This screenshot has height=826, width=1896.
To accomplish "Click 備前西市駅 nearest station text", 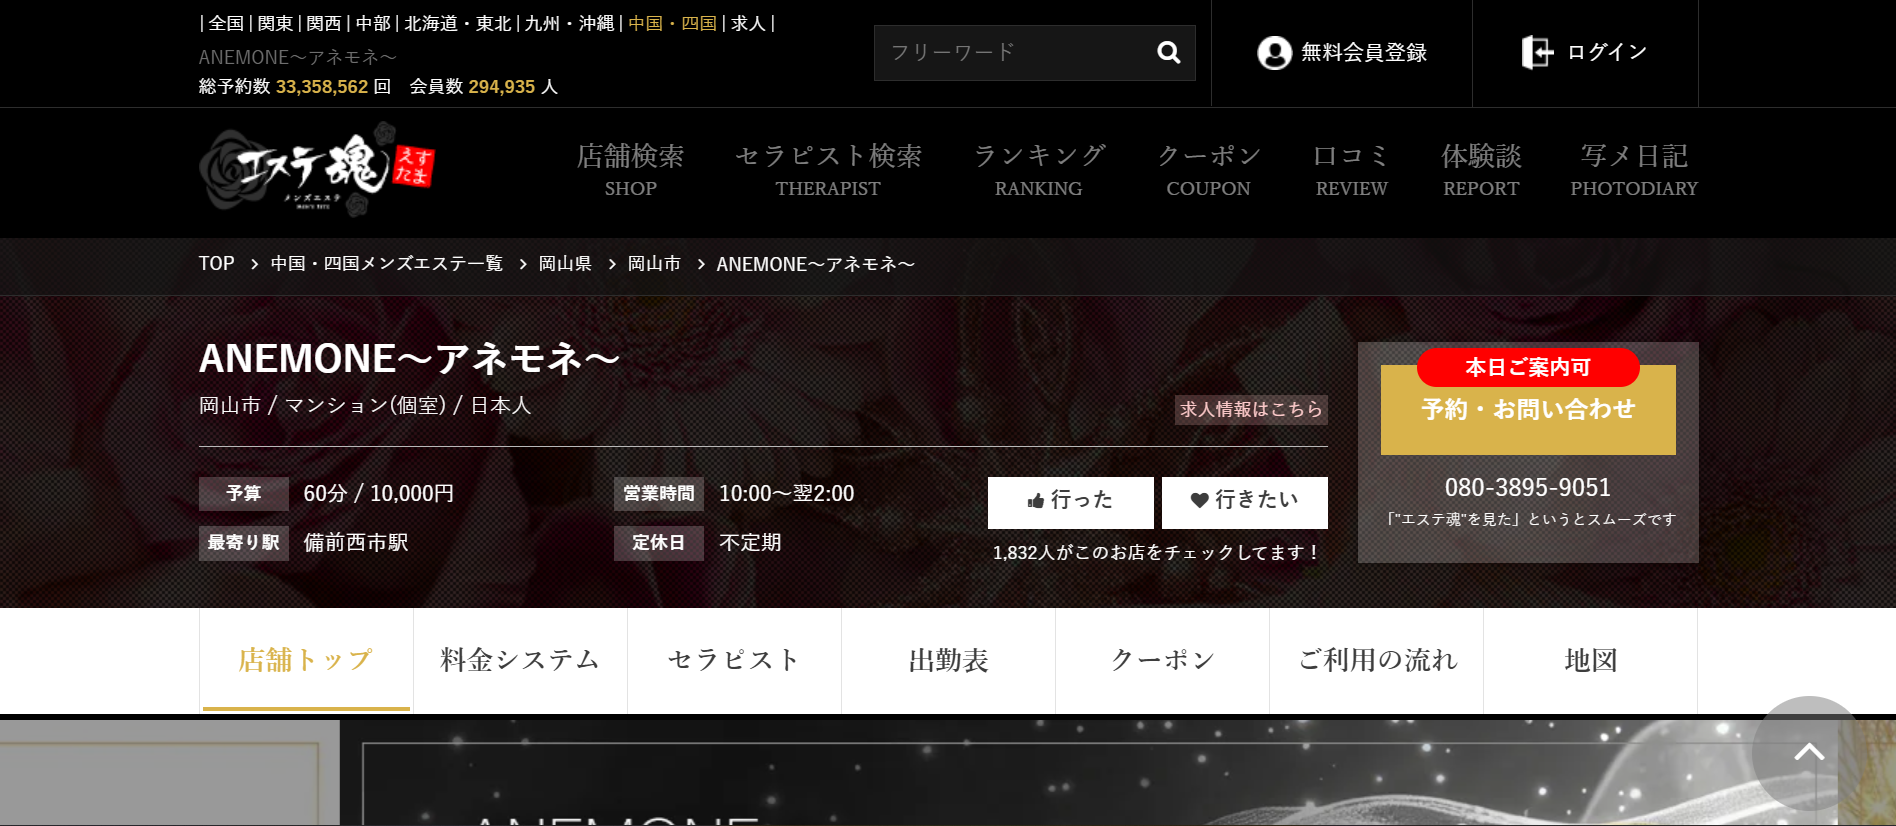I will tap(356, 543).
